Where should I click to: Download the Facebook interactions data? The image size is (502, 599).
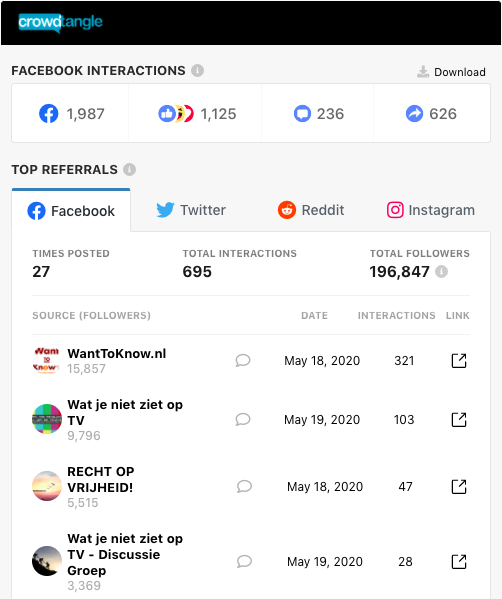point(451,72)
